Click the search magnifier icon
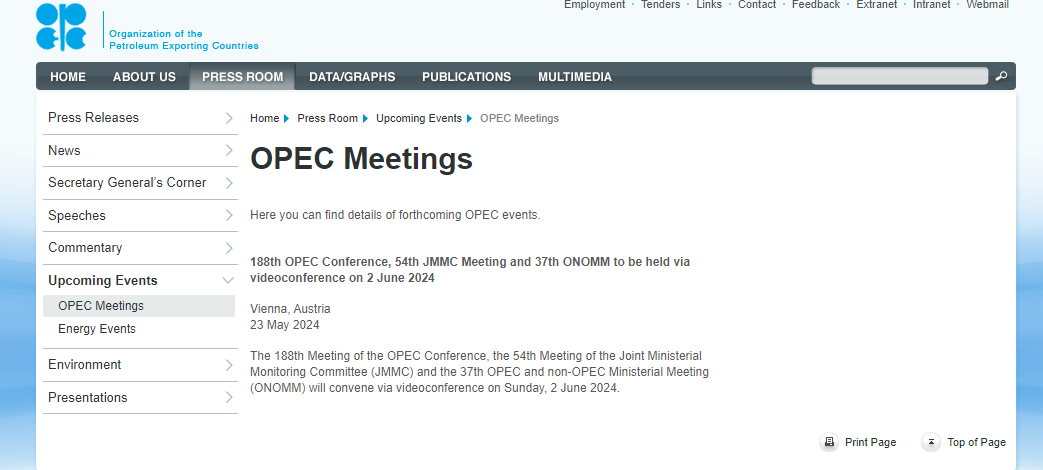 click(1001, 76)
